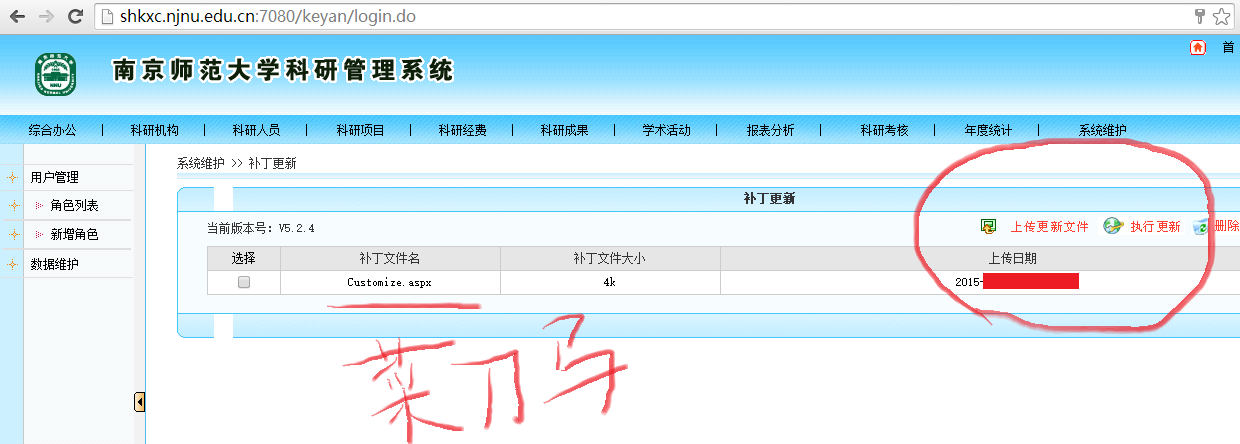
Task: Reload the page with refresh icon
Action: click(x=75, y=17)
